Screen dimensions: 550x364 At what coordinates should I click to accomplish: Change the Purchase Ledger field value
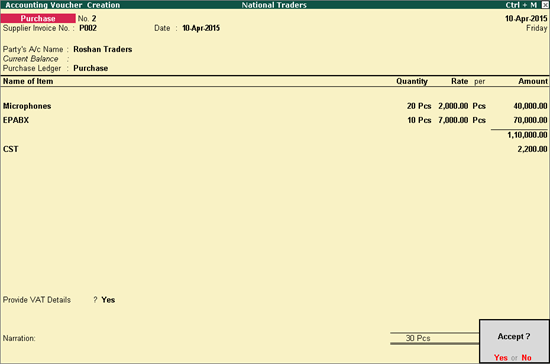pyautogui.click(x=90, y=68)
